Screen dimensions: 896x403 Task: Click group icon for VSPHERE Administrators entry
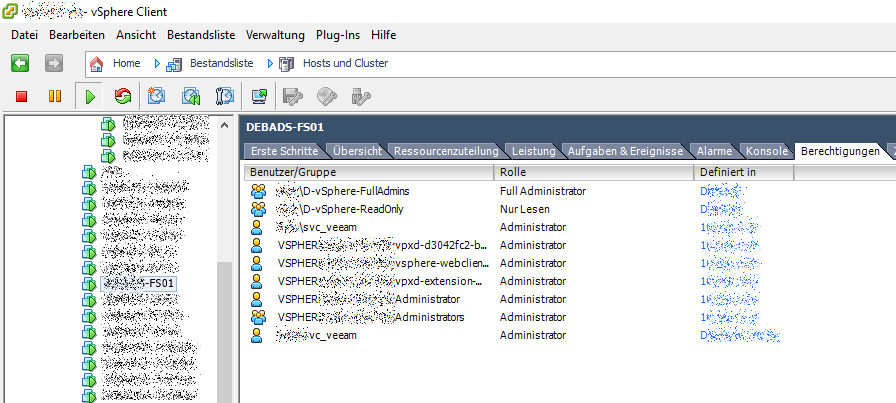point(258,317)
